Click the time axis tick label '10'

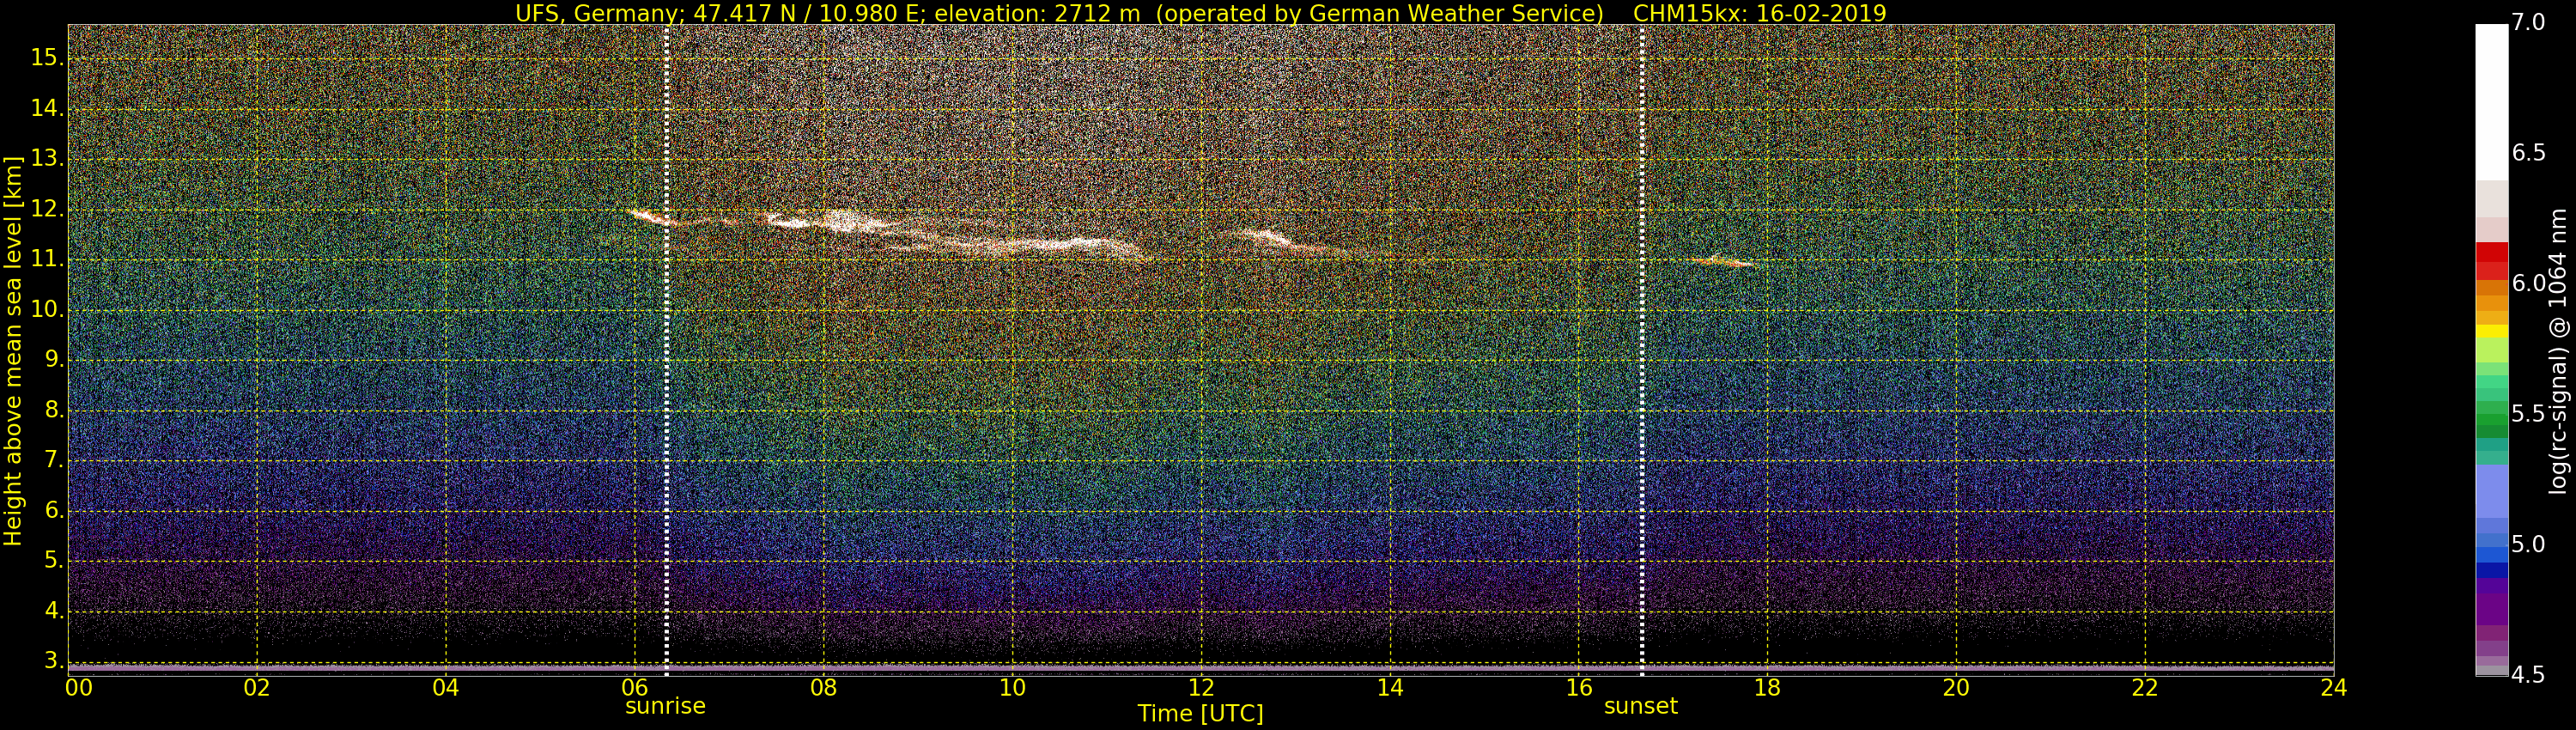click(x=1012, y=687)
